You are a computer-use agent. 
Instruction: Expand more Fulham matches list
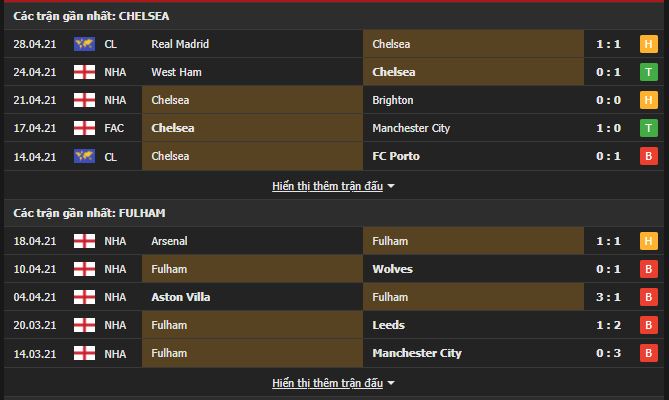pos(327,383)
